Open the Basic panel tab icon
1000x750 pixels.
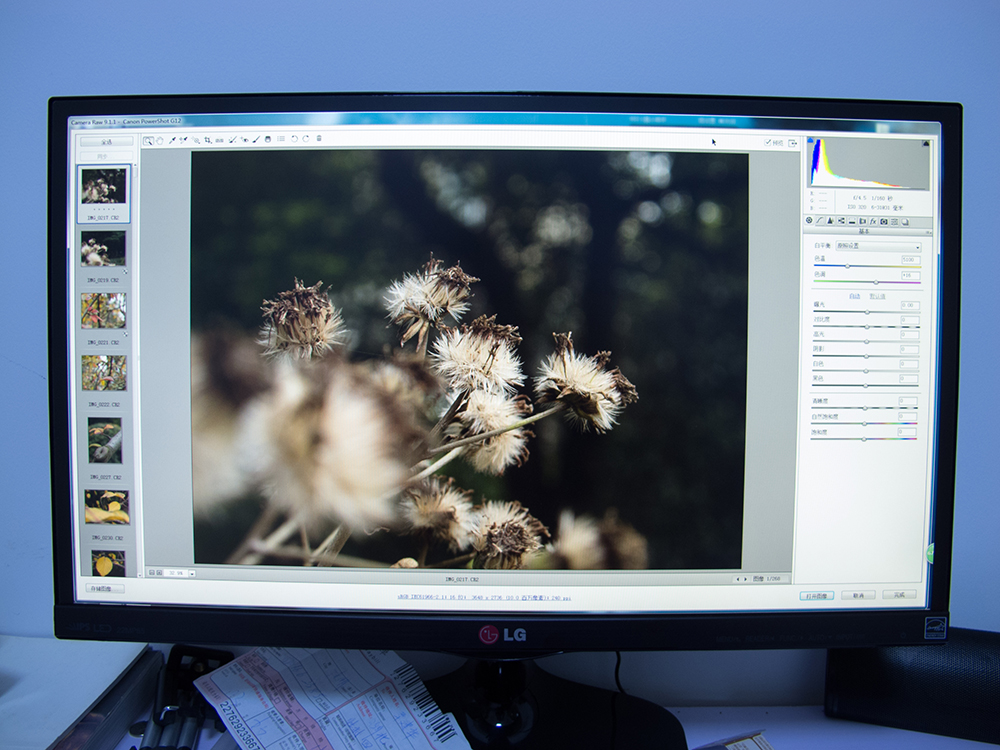809,221
